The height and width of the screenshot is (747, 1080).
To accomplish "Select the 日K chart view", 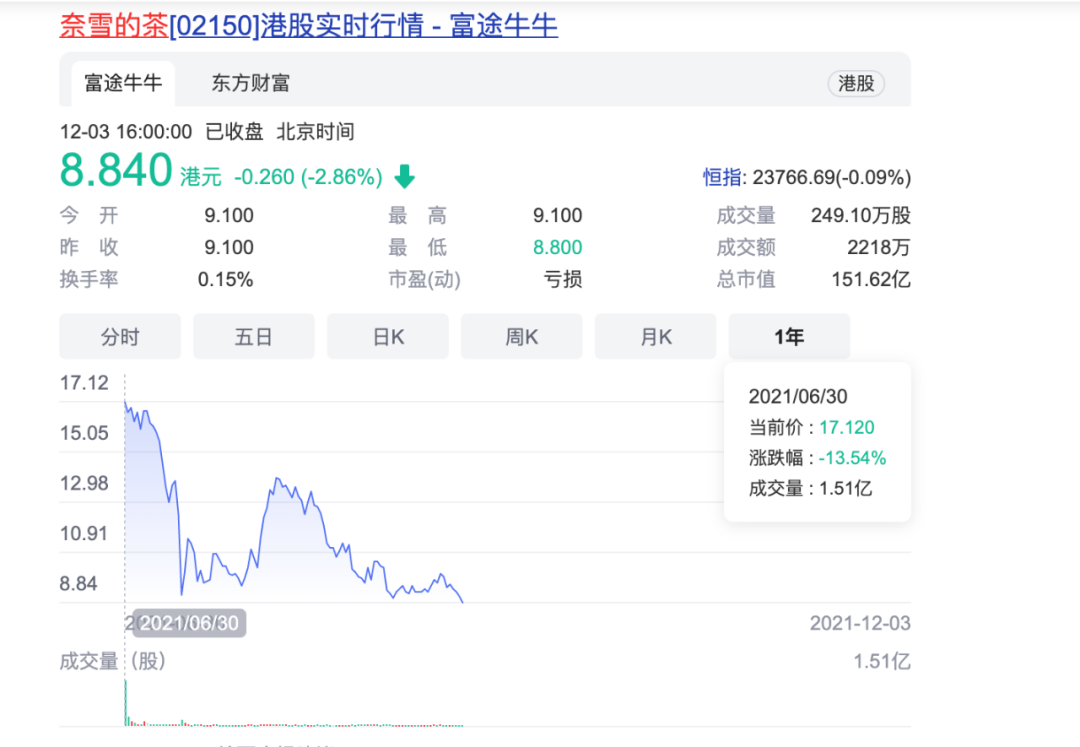I will [388, 337].
